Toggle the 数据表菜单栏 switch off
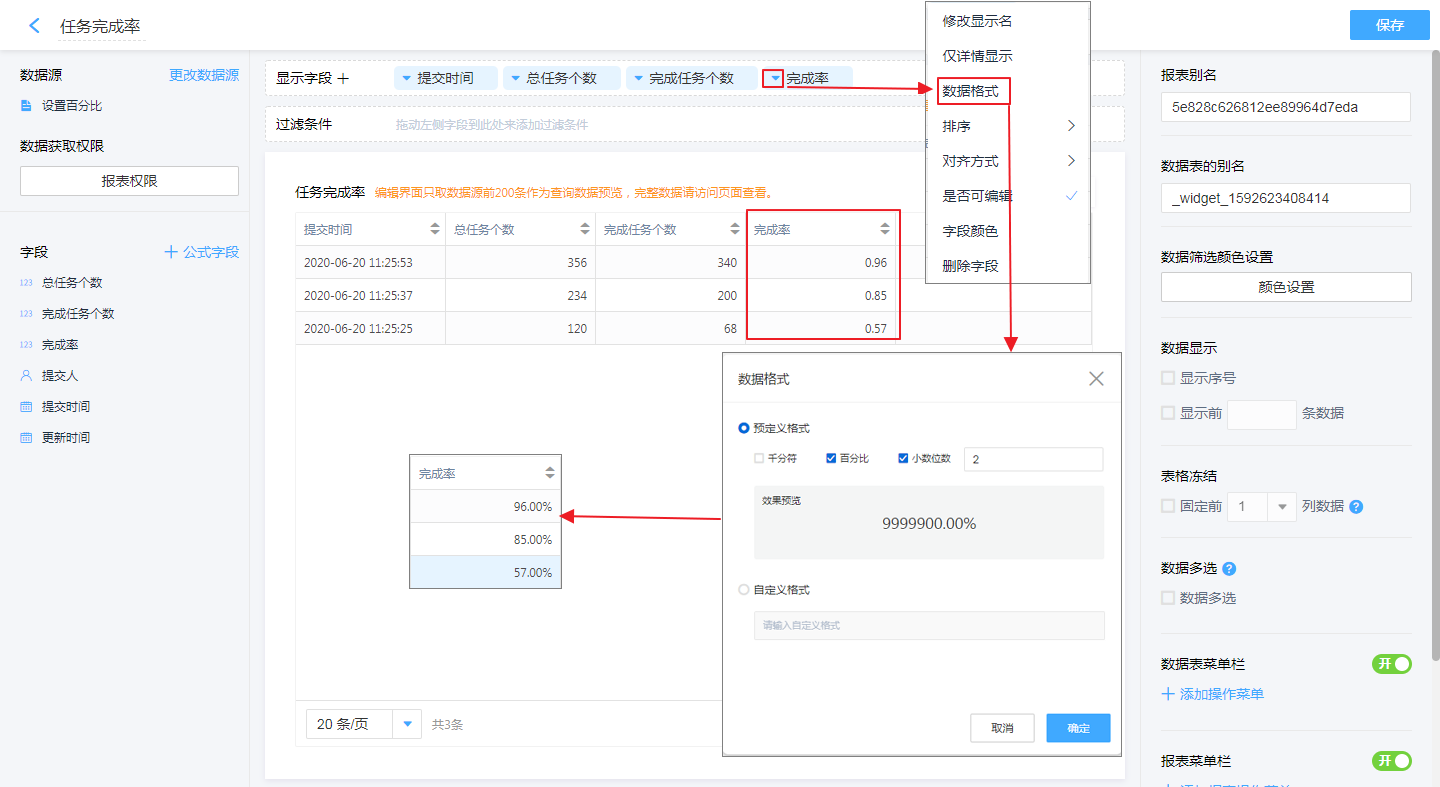The width and height of the screenshot is (1440, 787). click(1392, 664)
